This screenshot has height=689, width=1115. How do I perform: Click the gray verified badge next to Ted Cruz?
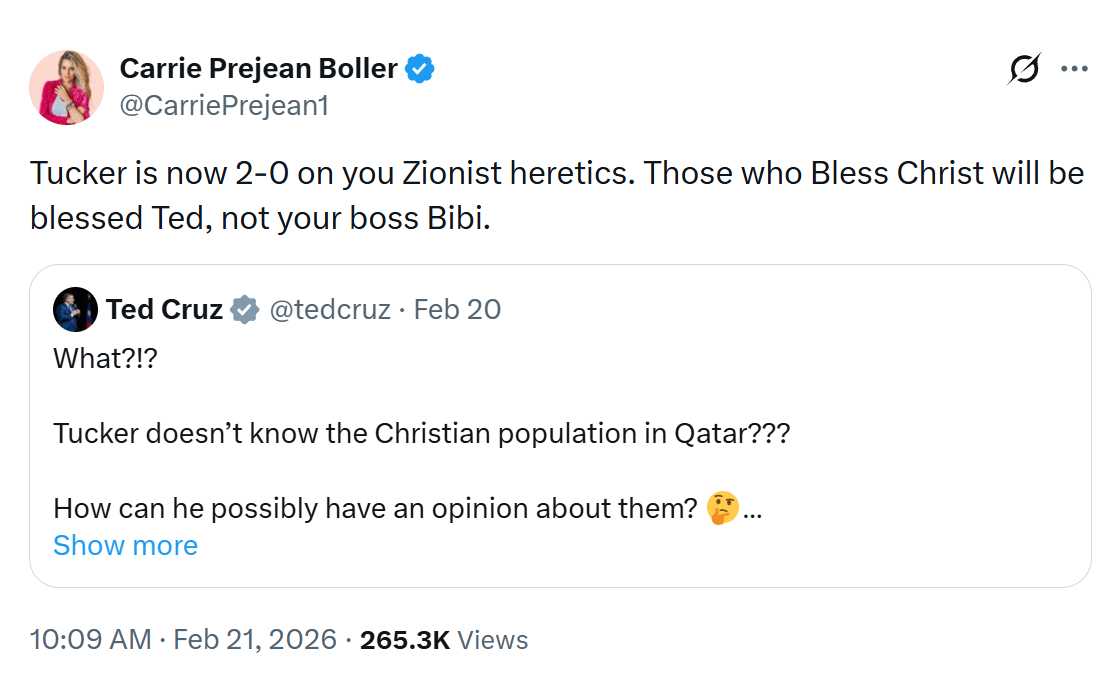244,310
